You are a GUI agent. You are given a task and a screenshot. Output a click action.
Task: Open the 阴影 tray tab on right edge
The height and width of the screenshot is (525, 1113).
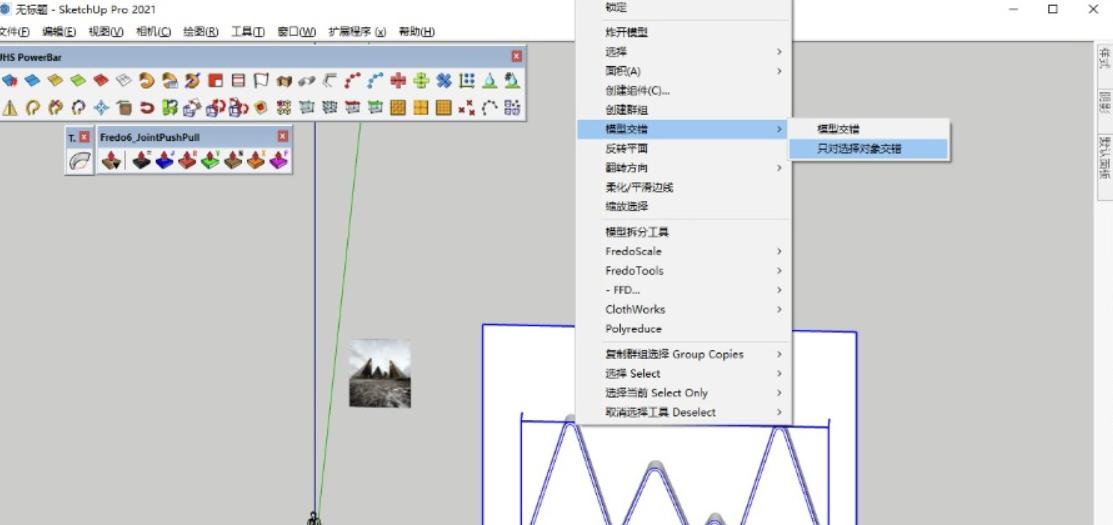[x=1104, y=100]
